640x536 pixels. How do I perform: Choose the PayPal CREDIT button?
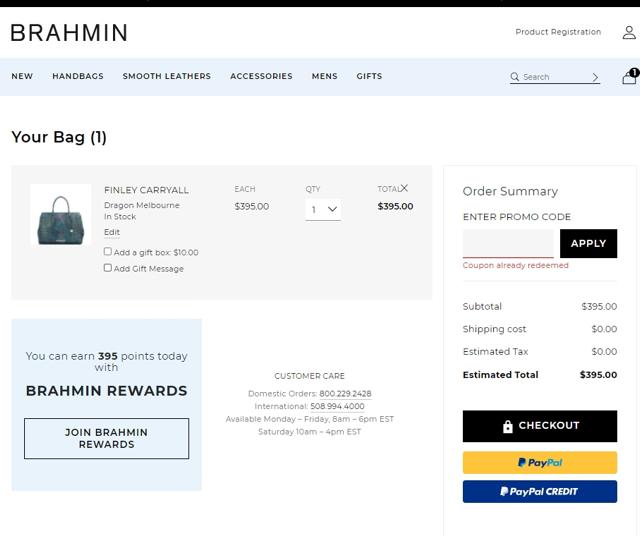[540, 492]
